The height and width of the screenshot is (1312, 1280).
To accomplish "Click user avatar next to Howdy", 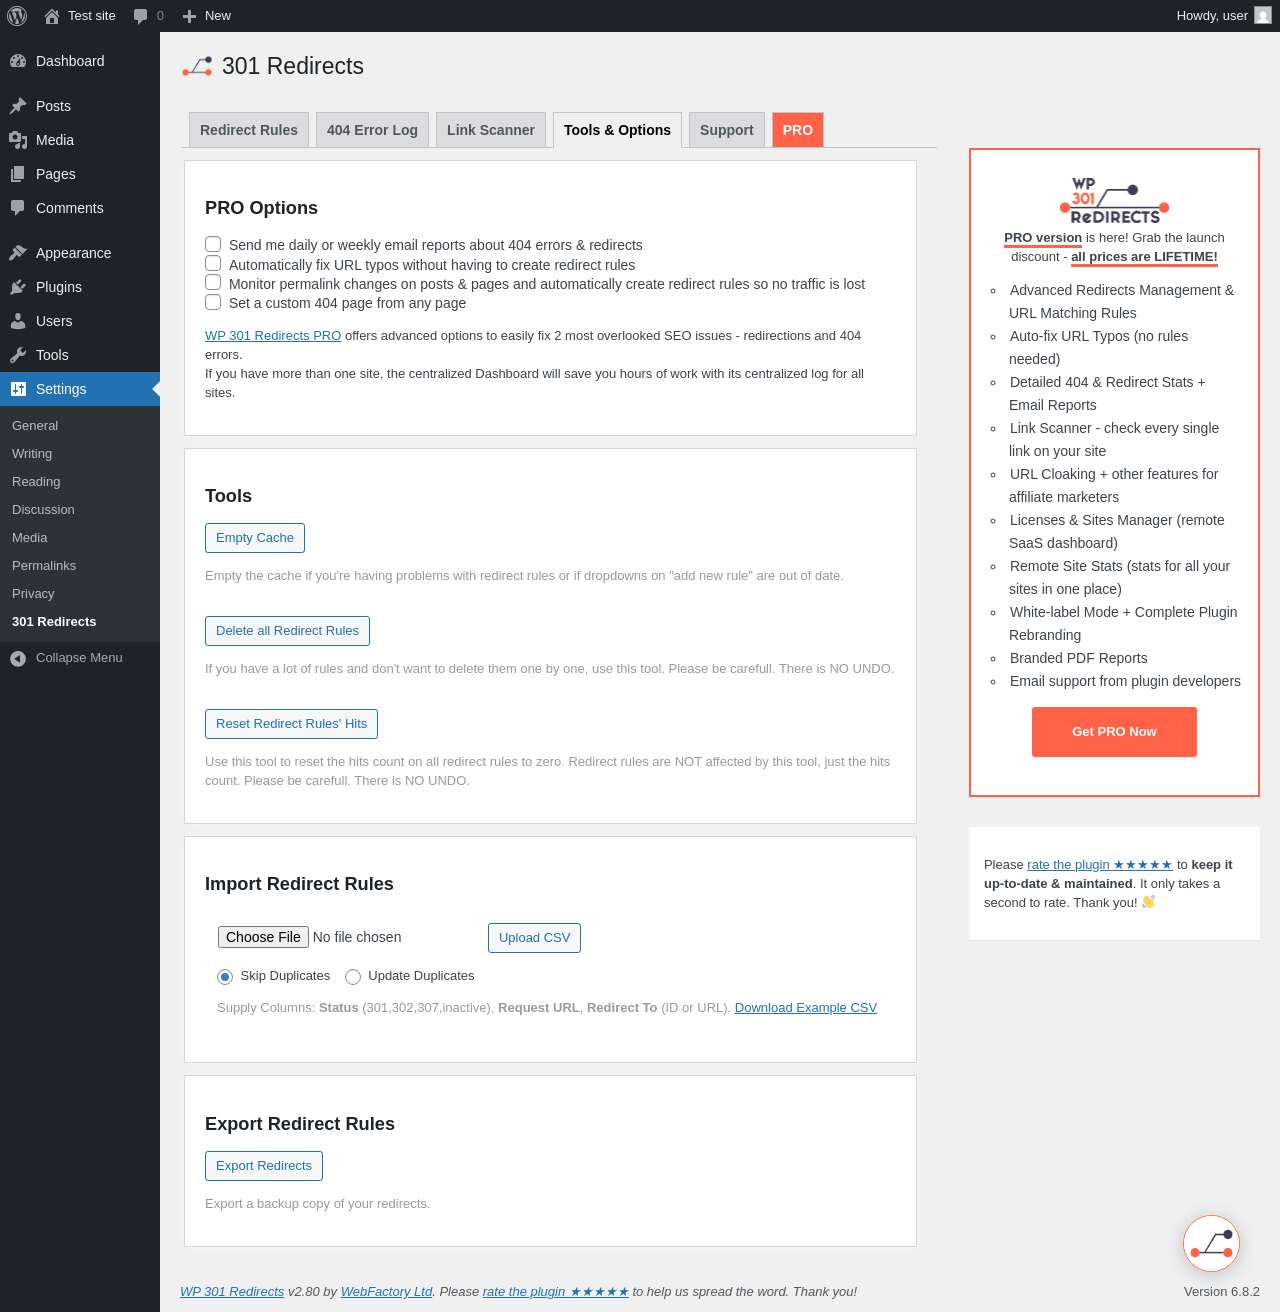I will 1263,15.
